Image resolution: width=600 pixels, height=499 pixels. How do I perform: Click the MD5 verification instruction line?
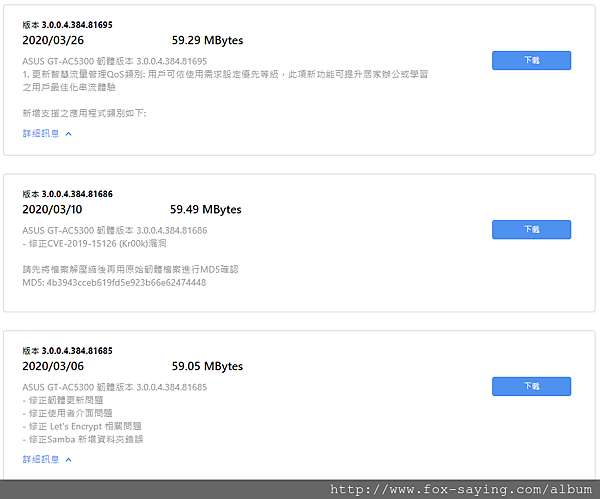pos(130,270)
